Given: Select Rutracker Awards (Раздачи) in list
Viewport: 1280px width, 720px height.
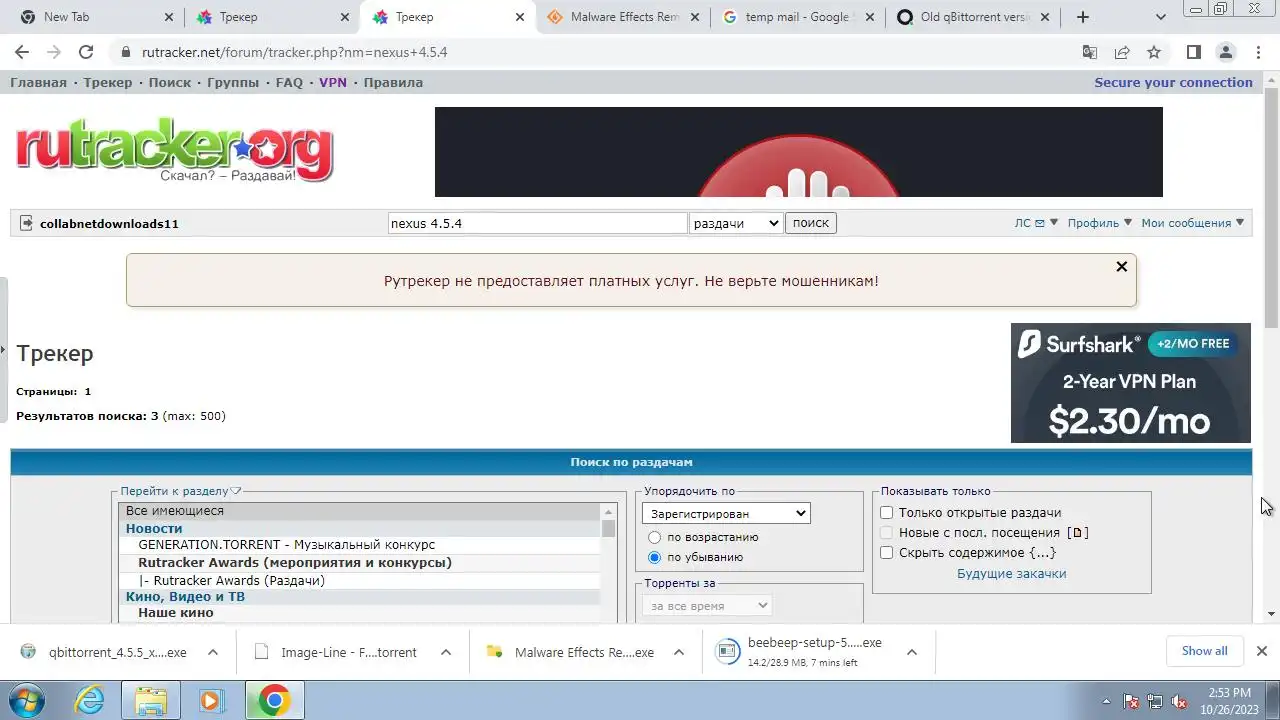Looking at the screenshot, I should point(360,581).
